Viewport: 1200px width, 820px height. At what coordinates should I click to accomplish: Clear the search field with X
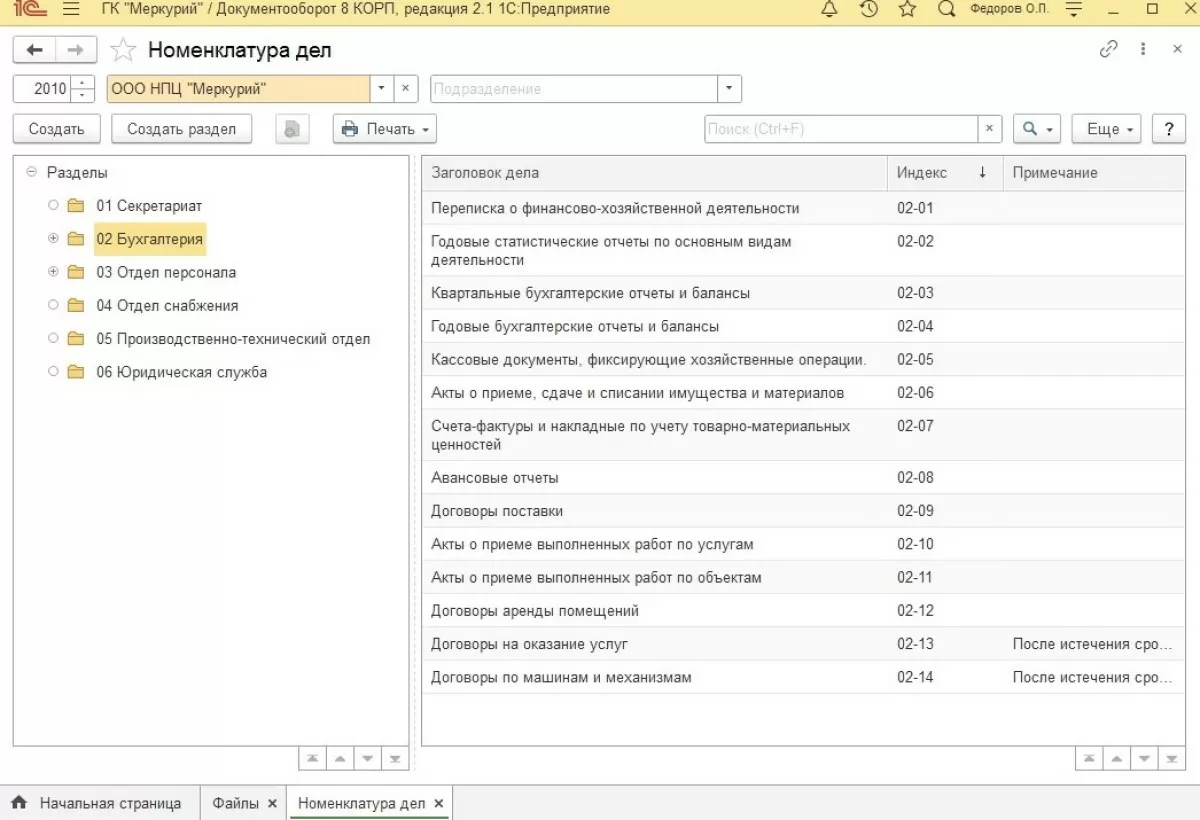point(989,129)
